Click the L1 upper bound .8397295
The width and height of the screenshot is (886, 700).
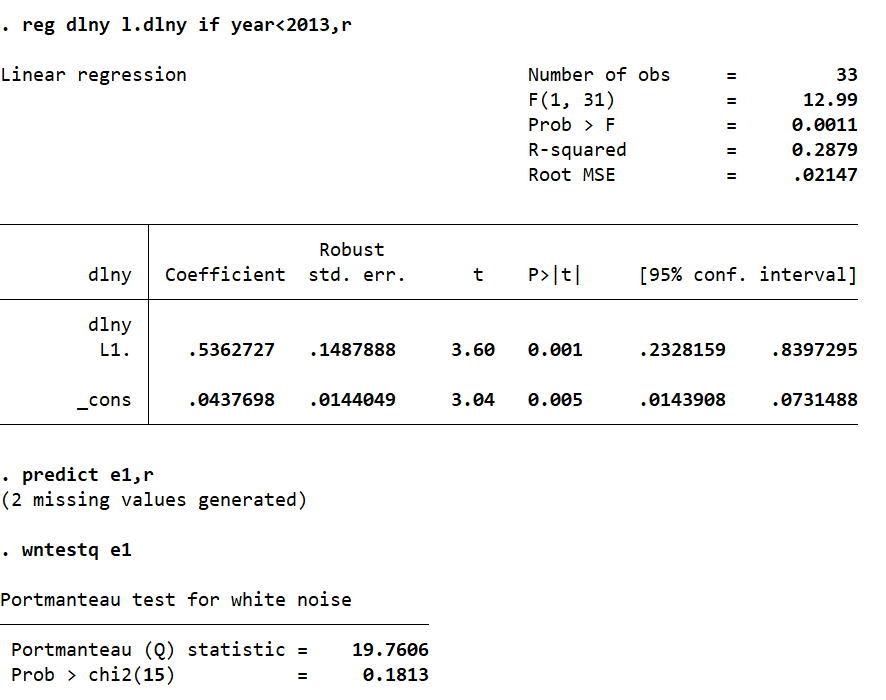point(815,350)
